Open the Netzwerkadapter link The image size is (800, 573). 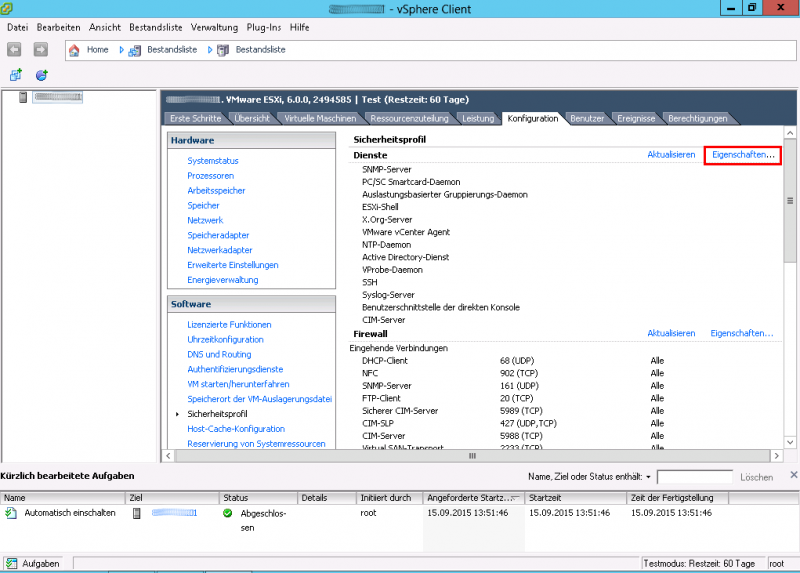pos(219,250)
